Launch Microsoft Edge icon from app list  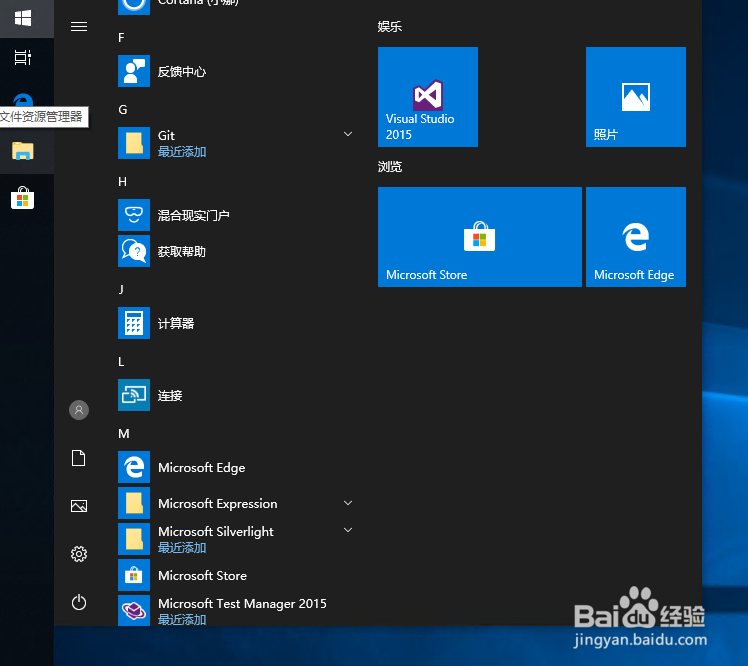[134, 467]
